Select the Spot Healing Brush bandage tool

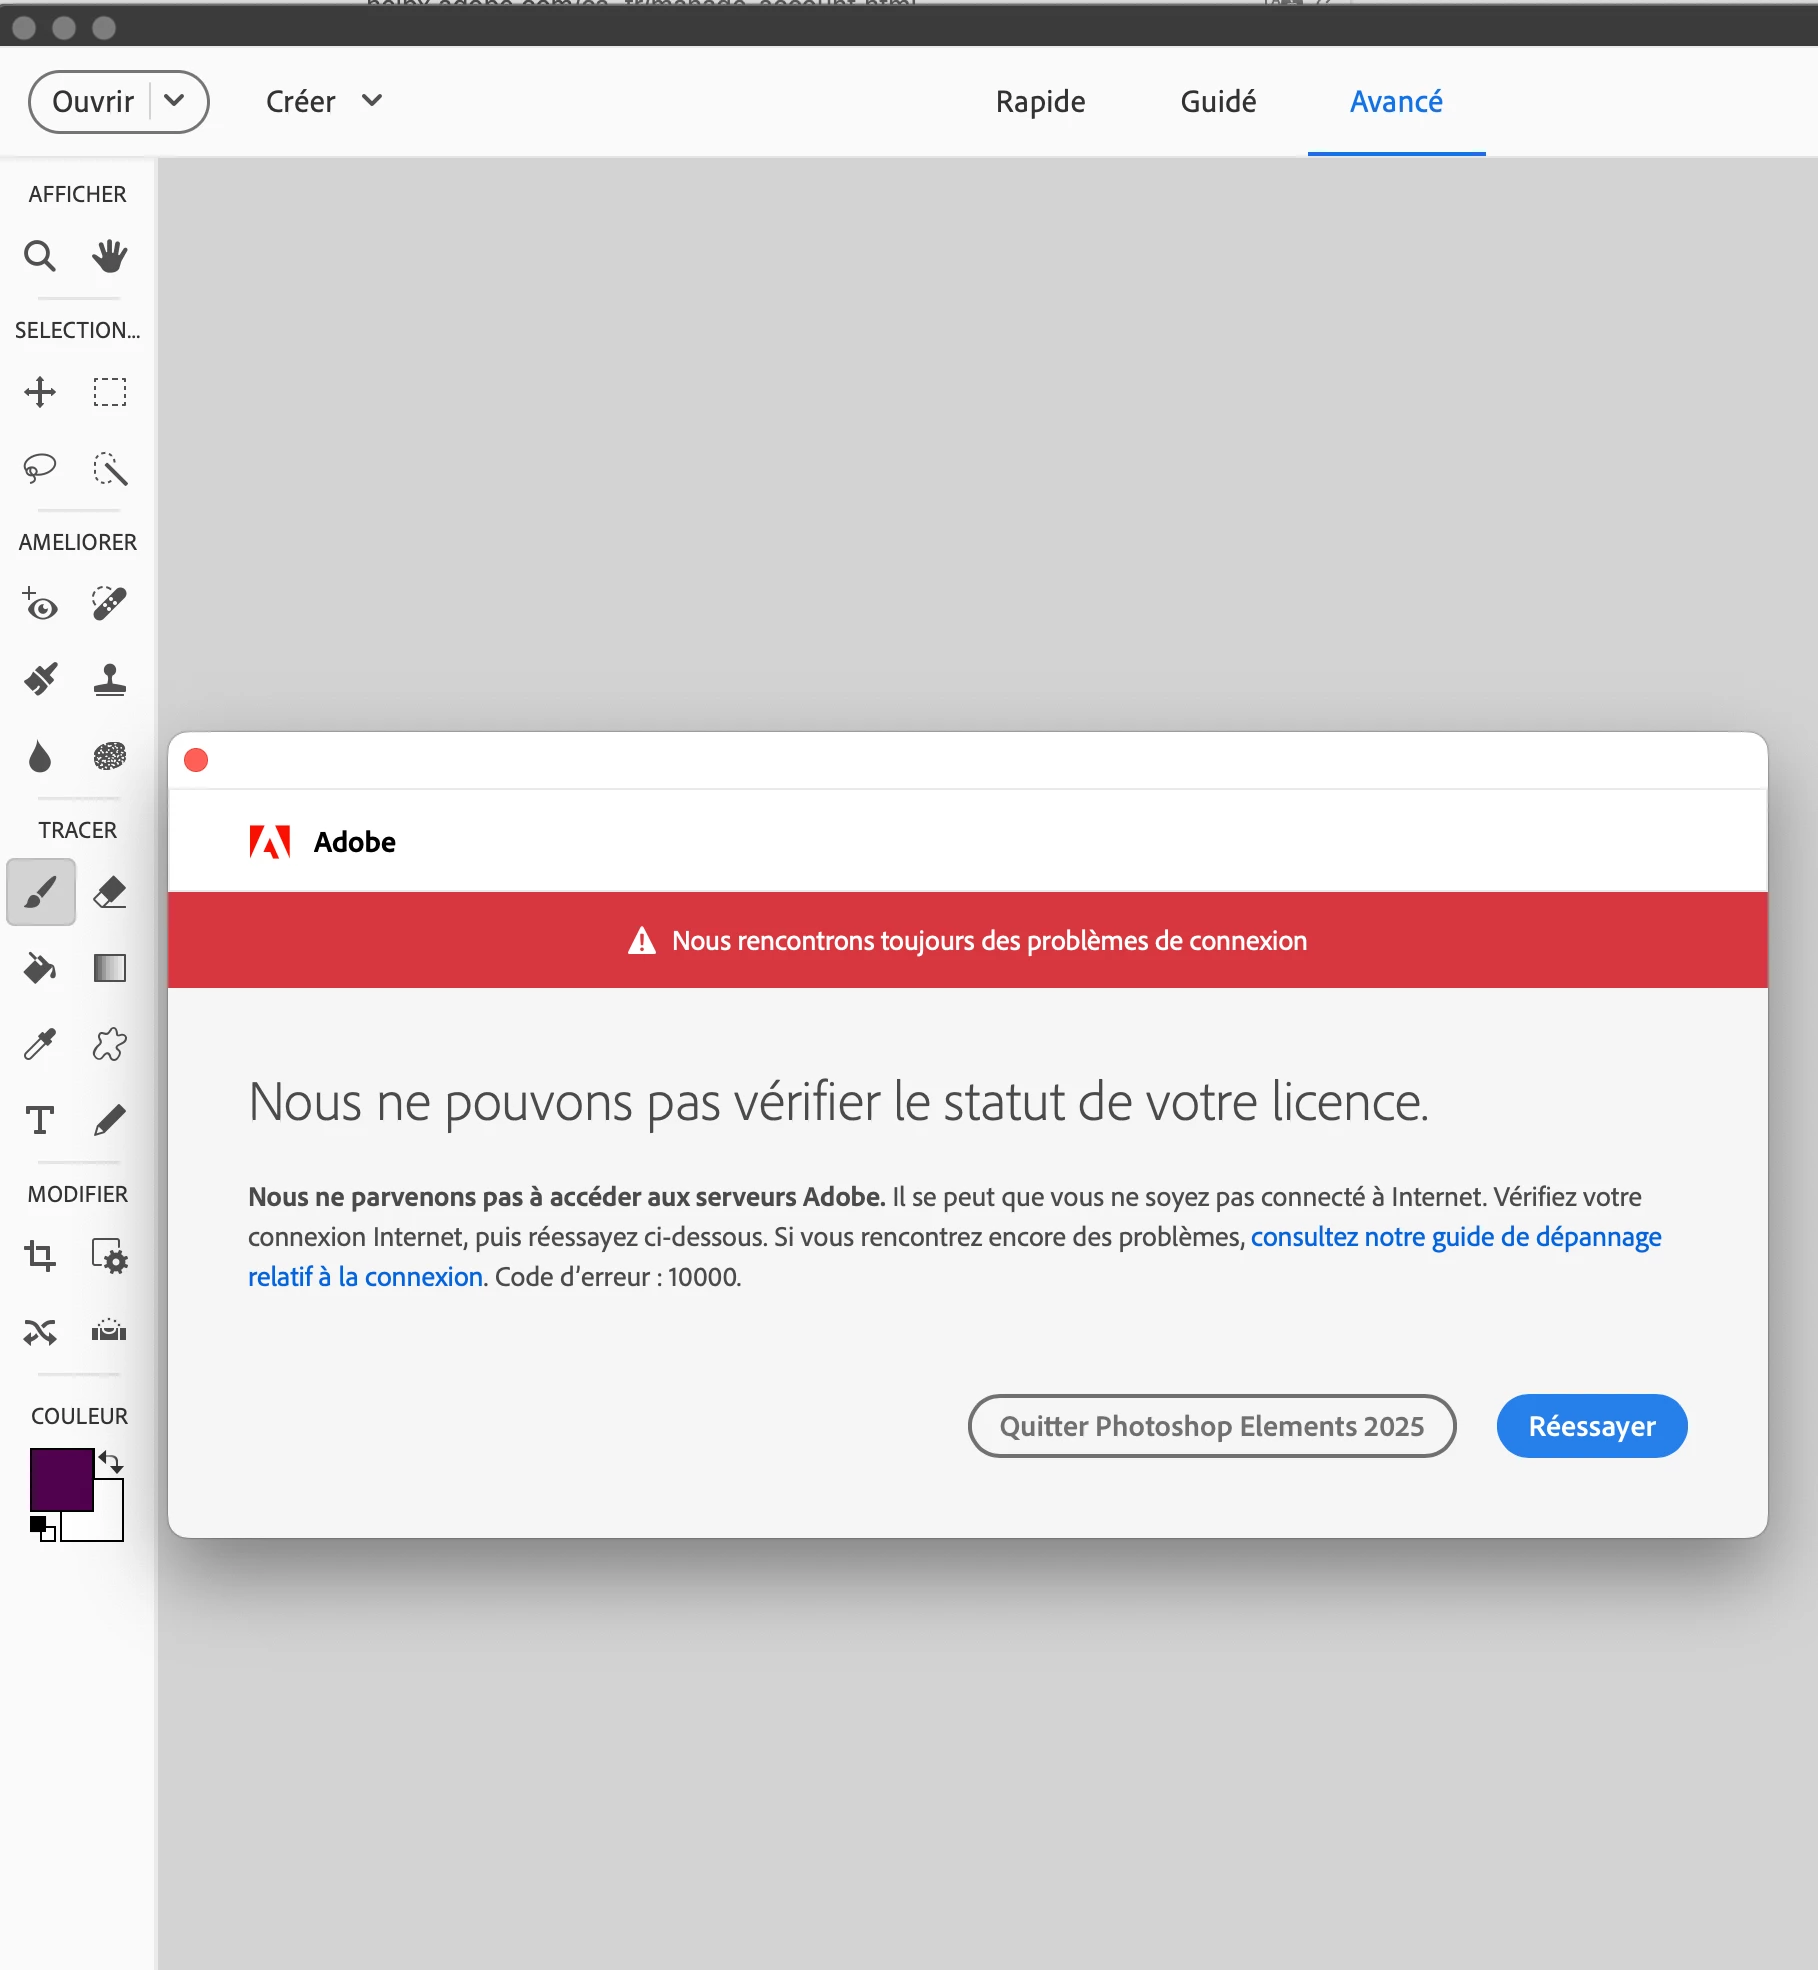[110, 604]
